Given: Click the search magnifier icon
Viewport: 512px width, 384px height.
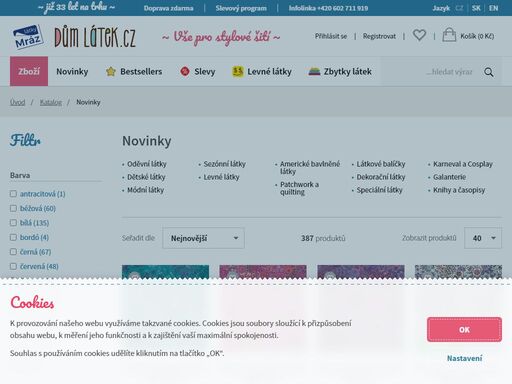Looking at the screenshot, I should (x=489, y=72).
